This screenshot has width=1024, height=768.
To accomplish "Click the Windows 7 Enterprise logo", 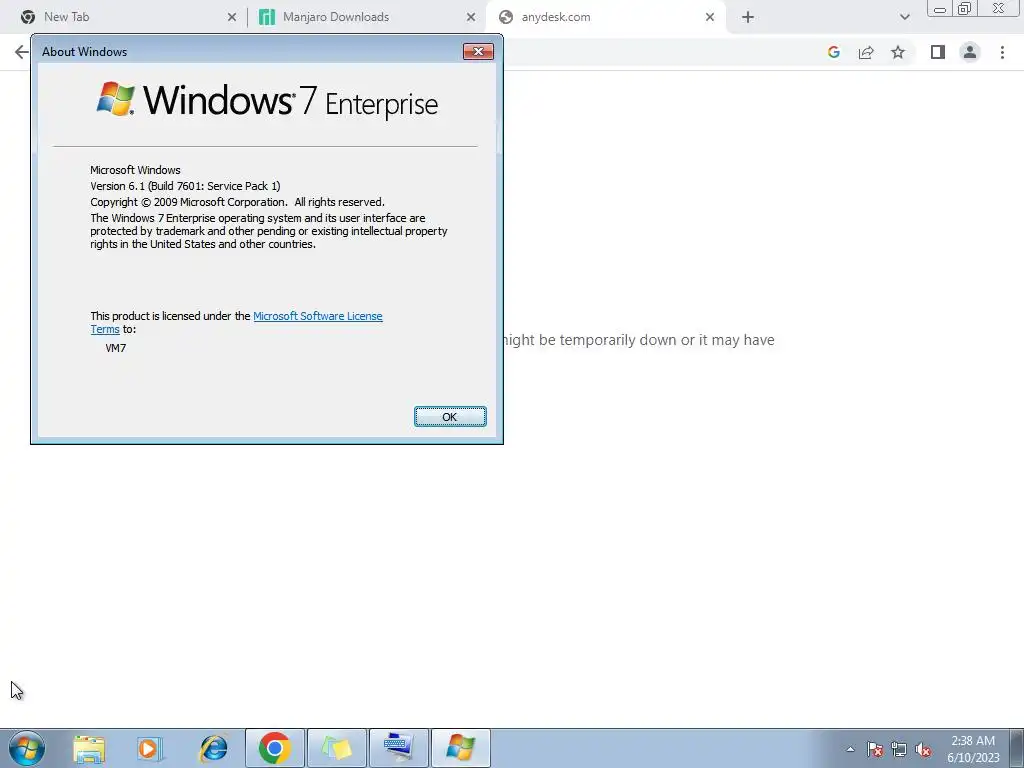I will click(x=267, y=101).
